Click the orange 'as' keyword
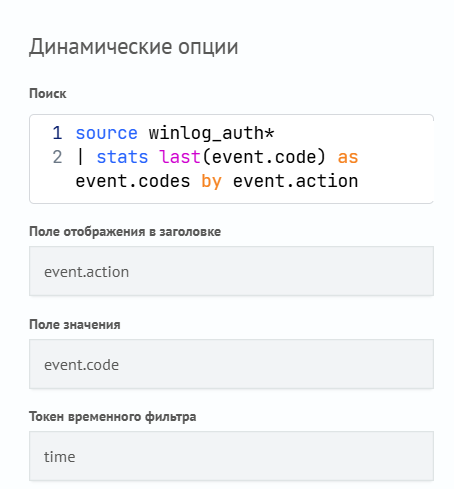This screenshot has height=489, width=454. (348, 157)
